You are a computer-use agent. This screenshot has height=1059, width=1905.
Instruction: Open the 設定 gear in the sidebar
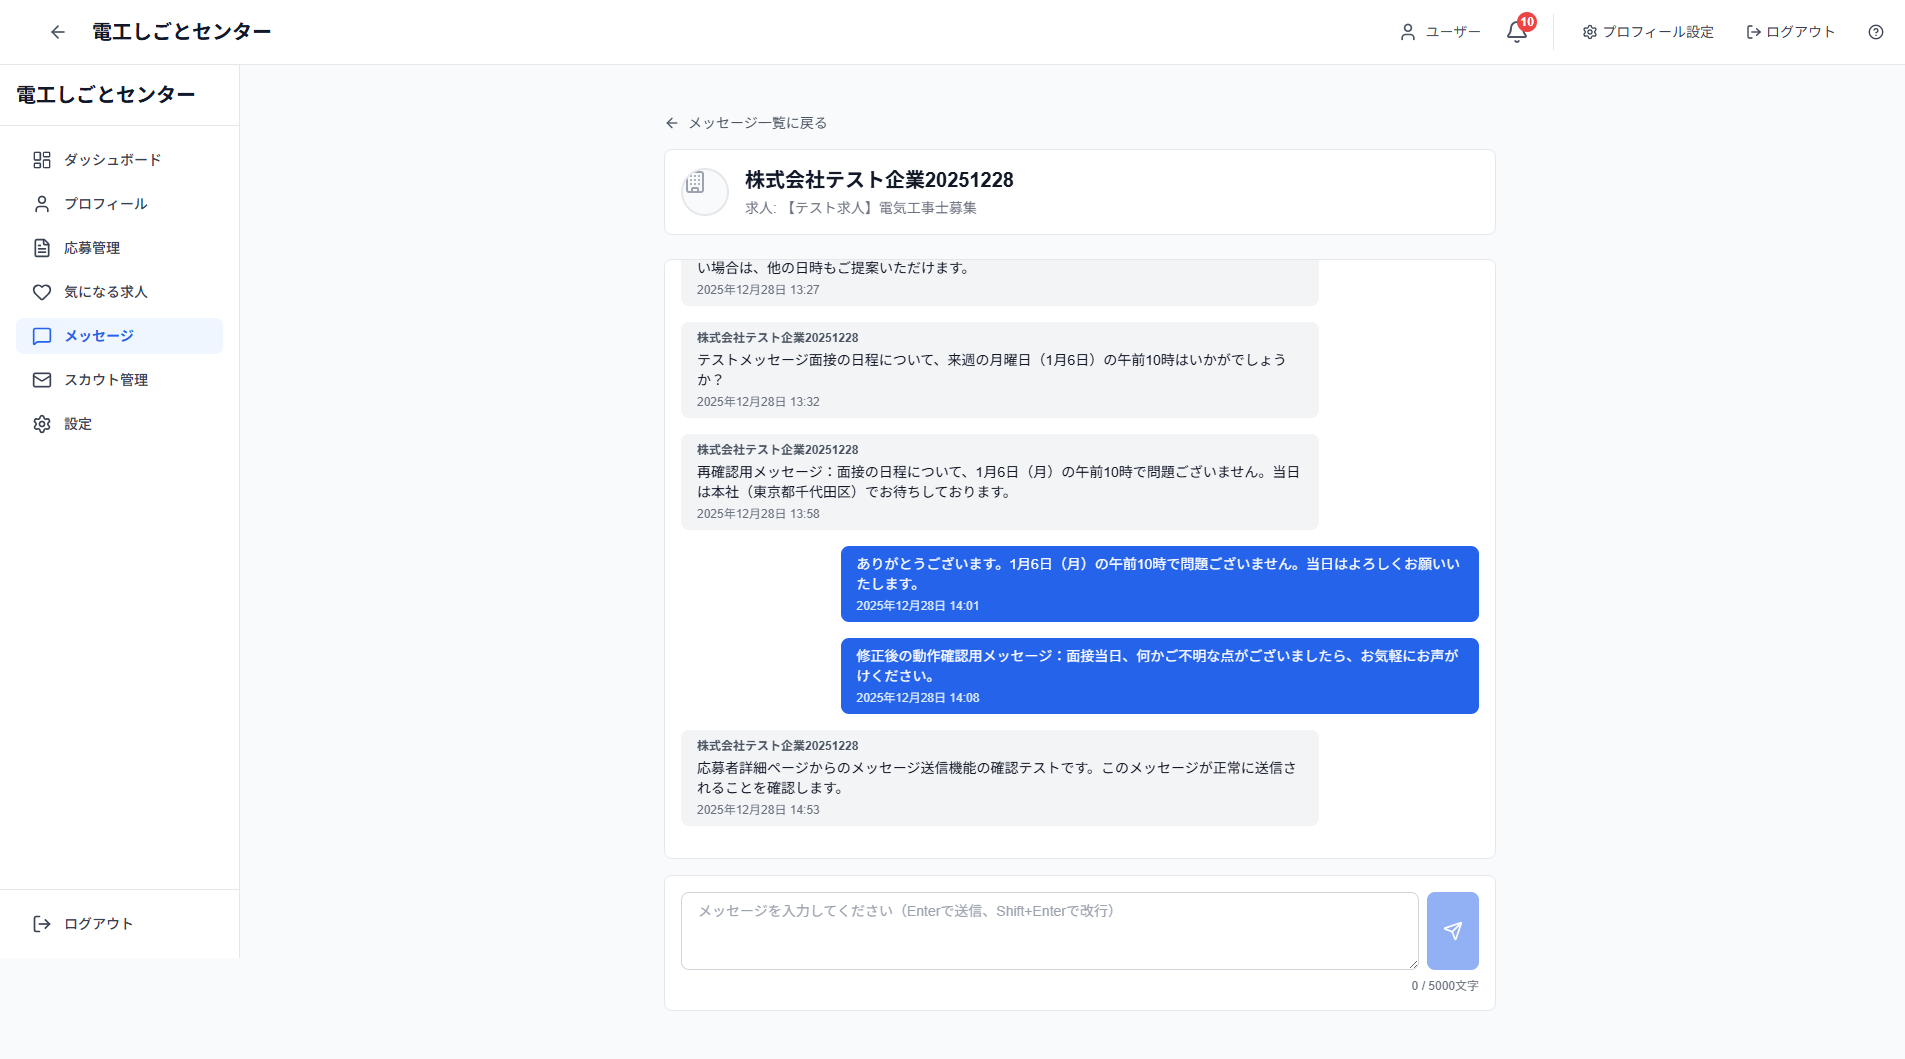[41, 423]
